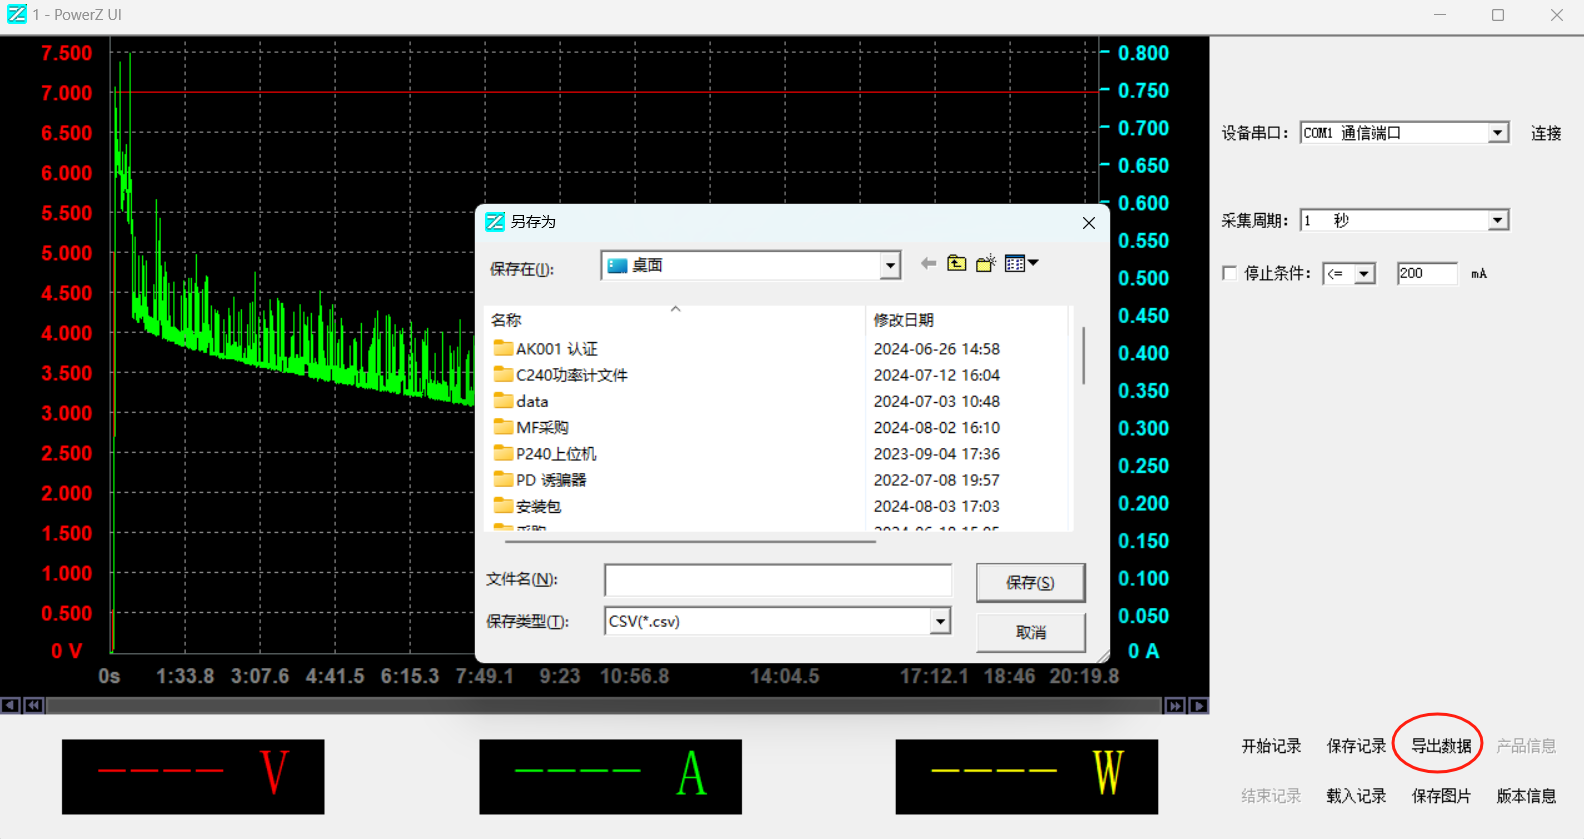The width and height of the screenshot is (1584, 839).
Task: Open the view menu icon in dialog
Action: point(1020,264)
